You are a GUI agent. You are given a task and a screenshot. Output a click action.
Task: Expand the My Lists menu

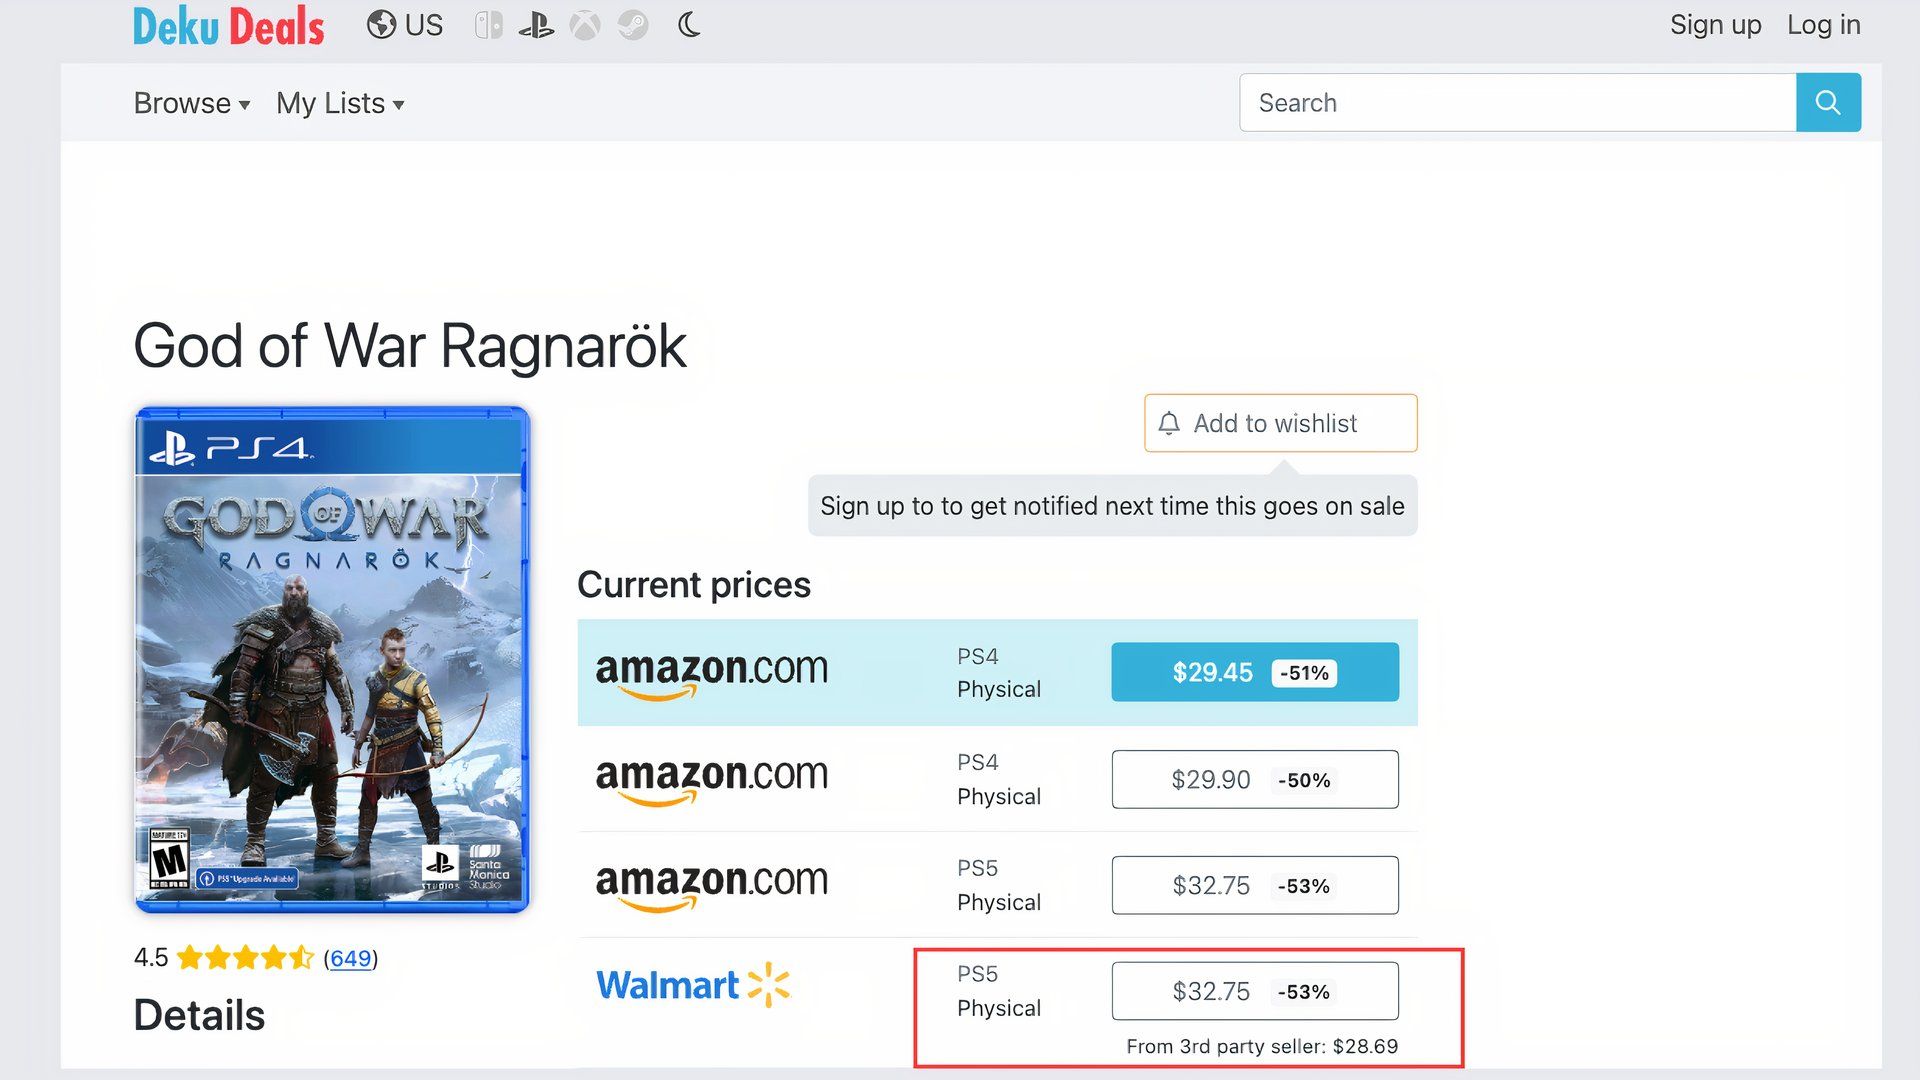tap(340, 103)
